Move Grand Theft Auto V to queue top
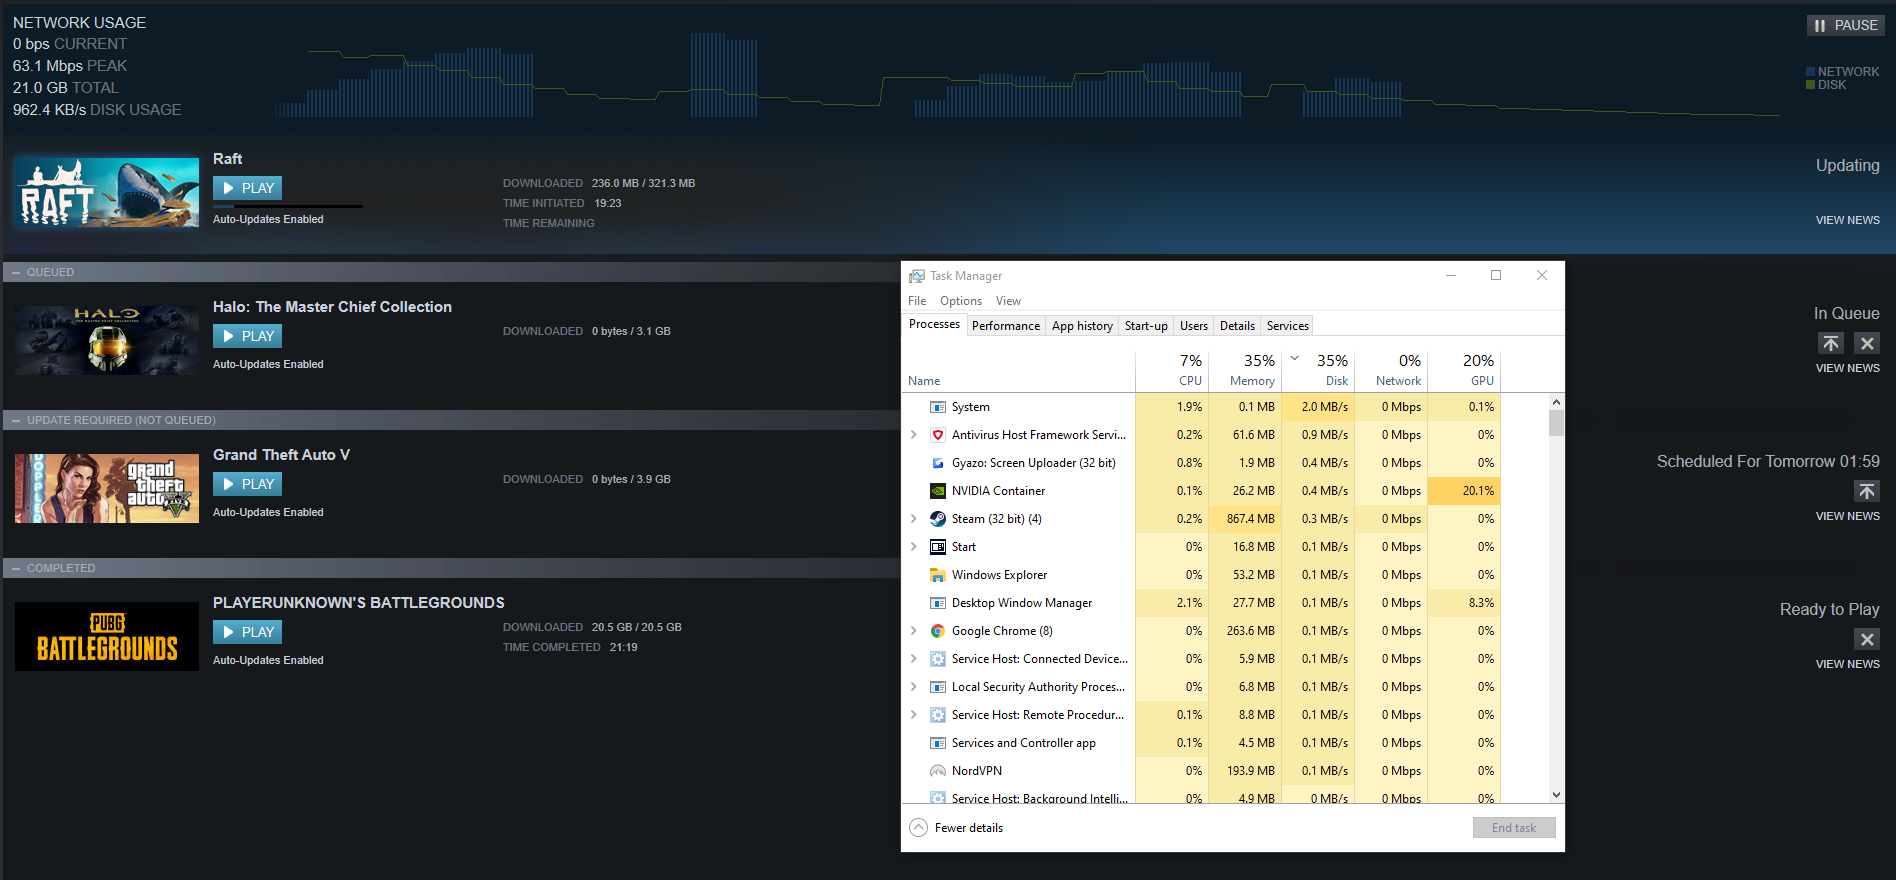1896x880 pixels. point(1867,491)
